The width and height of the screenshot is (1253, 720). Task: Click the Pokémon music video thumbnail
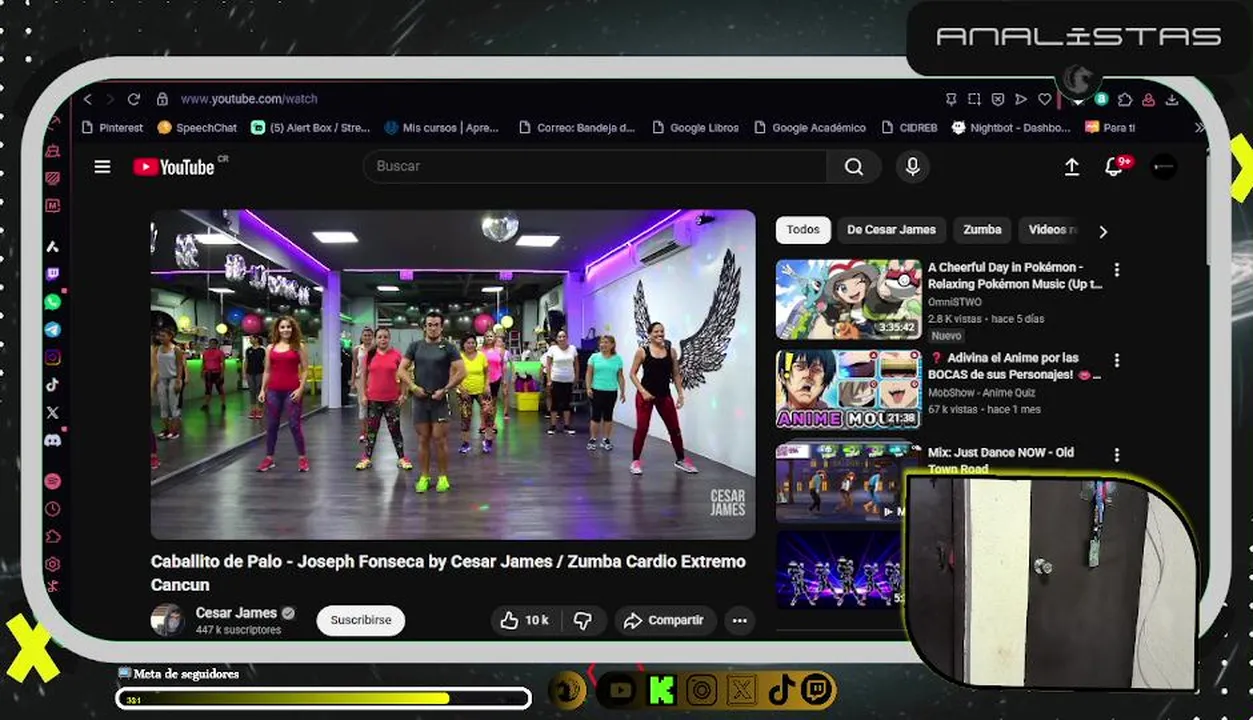coord(848,300)
